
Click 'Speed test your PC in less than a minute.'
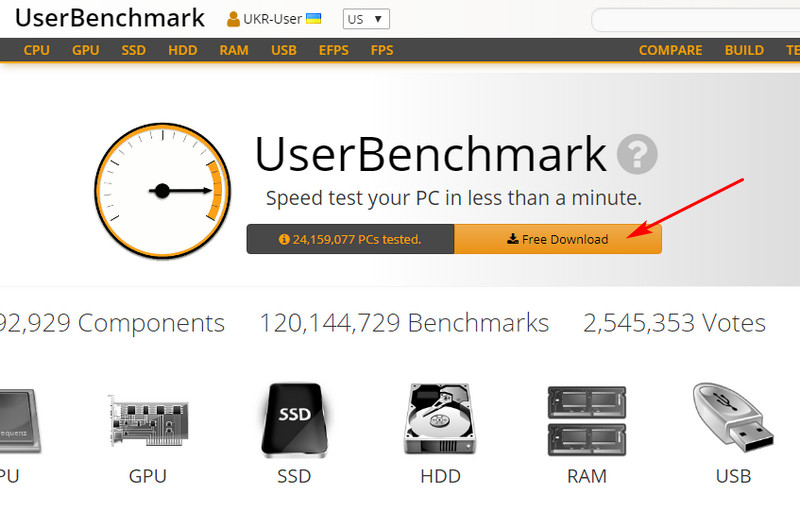454,198
